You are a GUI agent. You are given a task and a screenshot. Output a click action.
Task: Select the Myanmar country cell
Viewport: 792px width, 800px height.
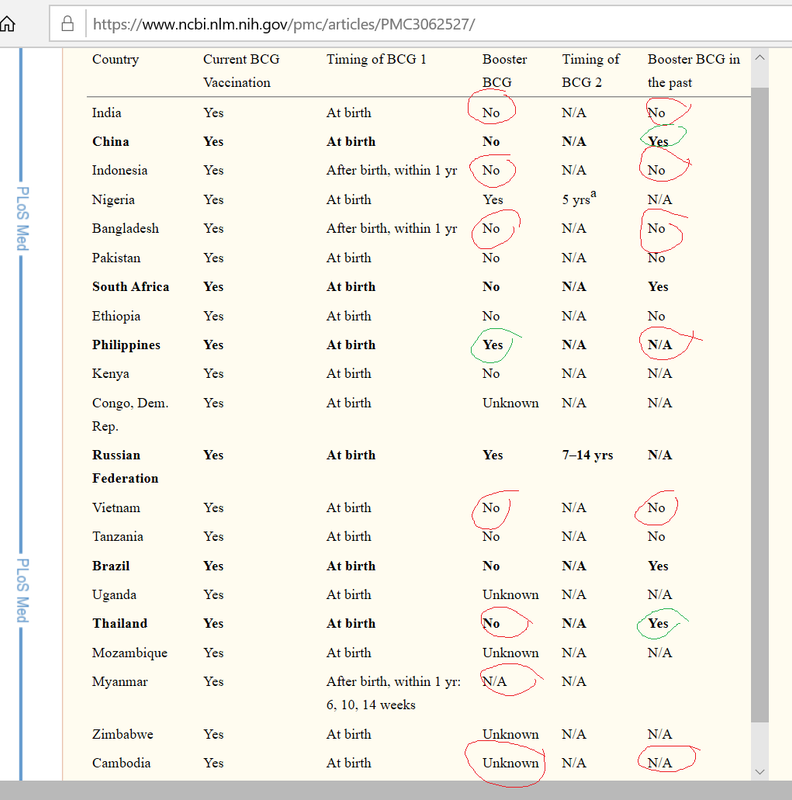[119, 682]
